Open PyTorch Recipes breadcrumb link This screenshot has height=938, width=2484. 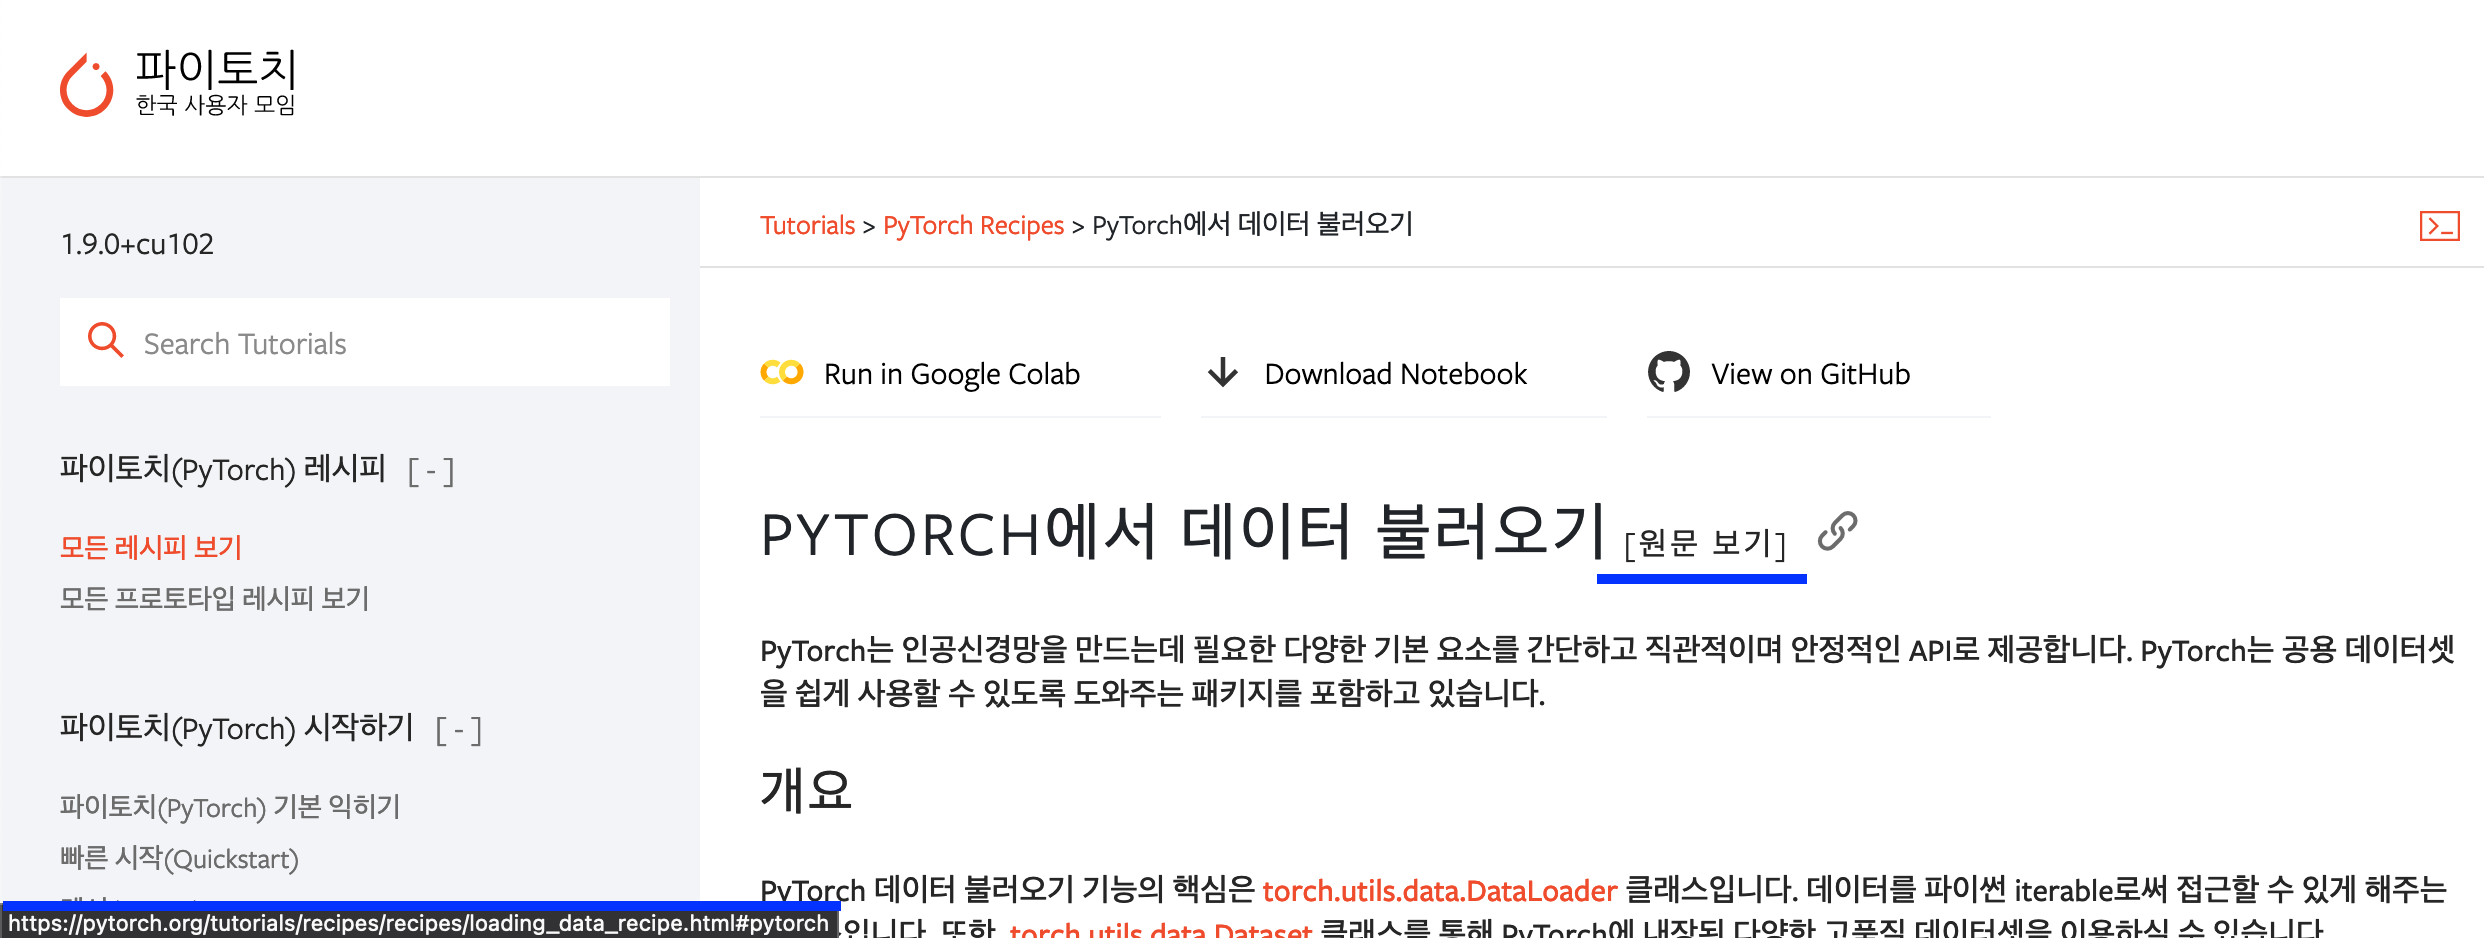(x=973, y=225)
